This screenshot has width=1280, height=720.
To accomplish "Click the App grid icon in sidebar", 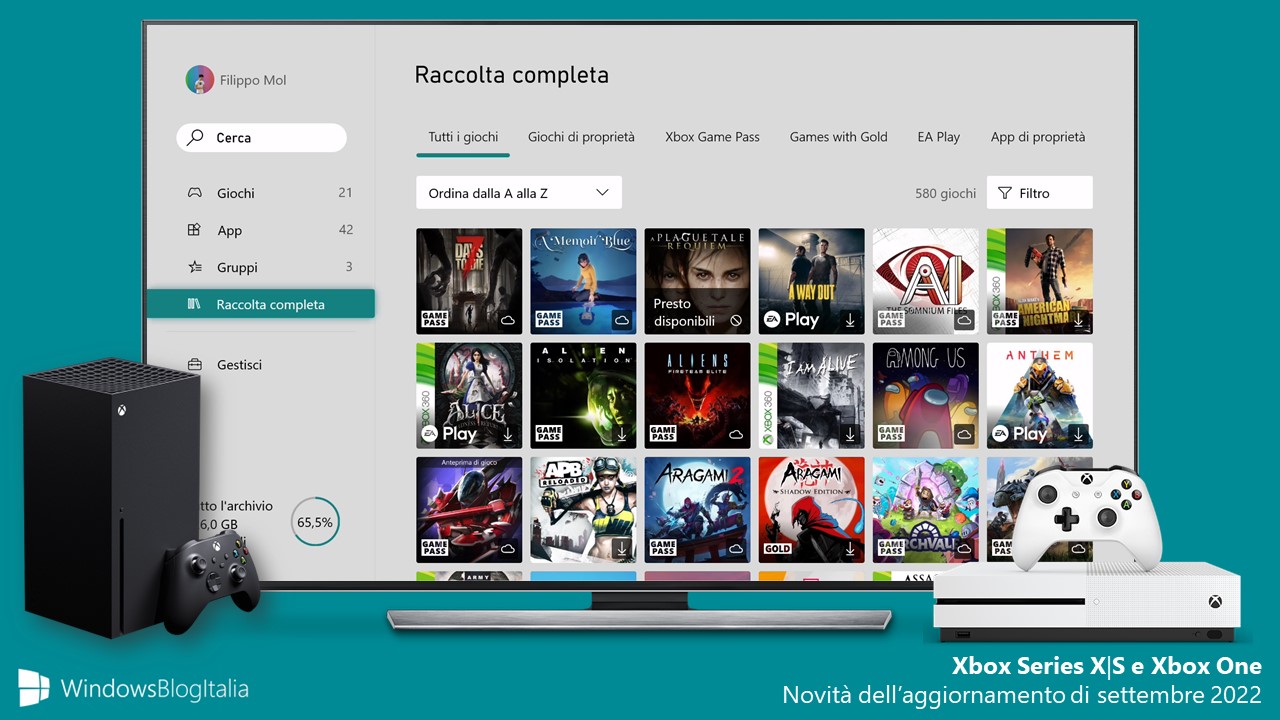I will 195,230.
